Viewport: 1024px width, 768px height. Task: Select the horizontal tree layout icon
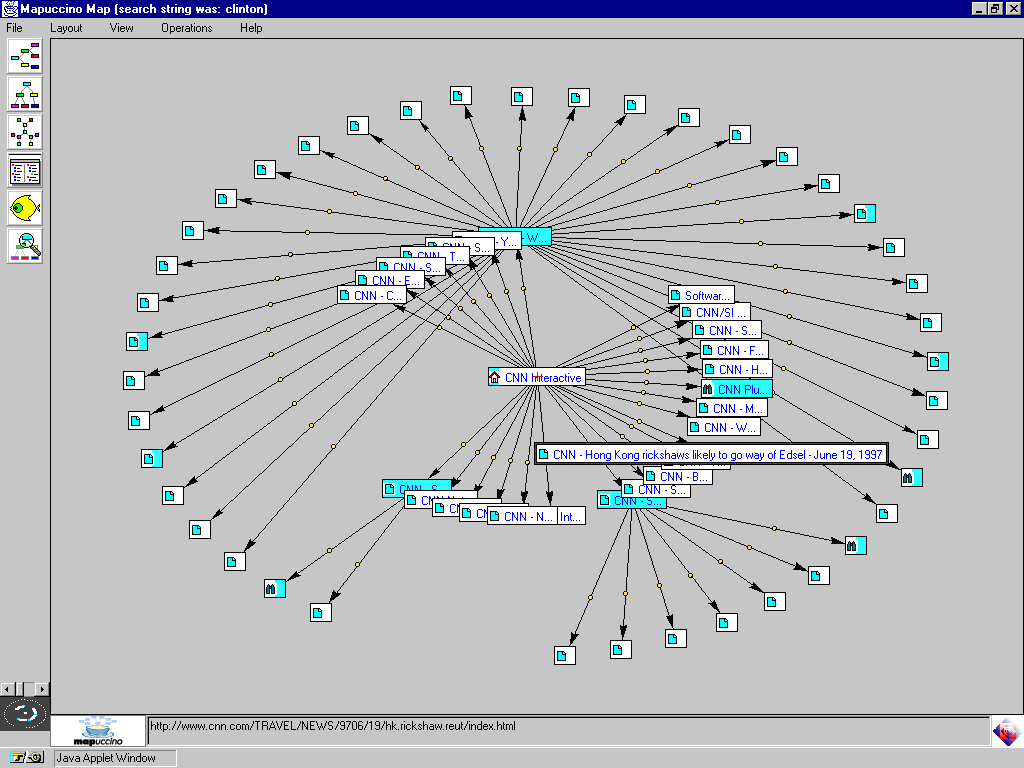(25, 56)
